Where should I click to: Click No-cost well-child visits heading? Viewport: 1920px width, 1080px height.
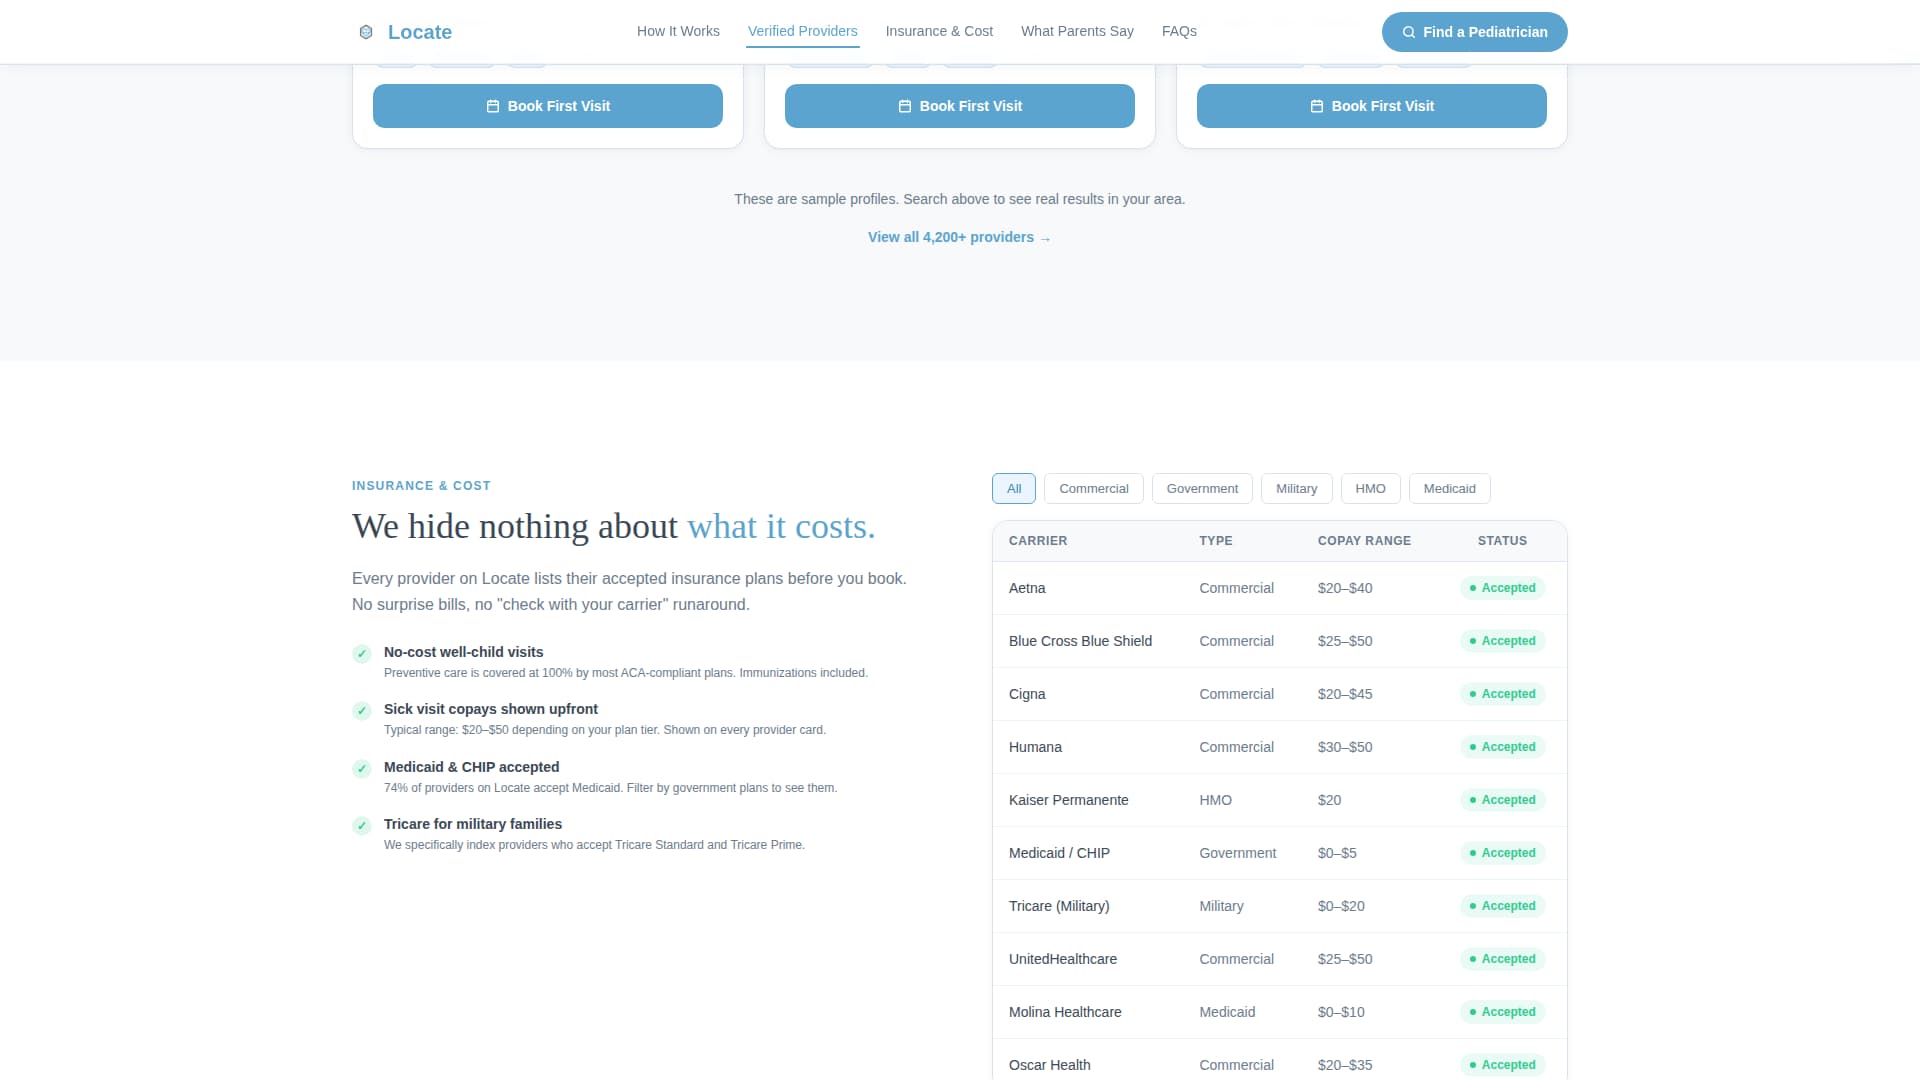pos(464,652)
